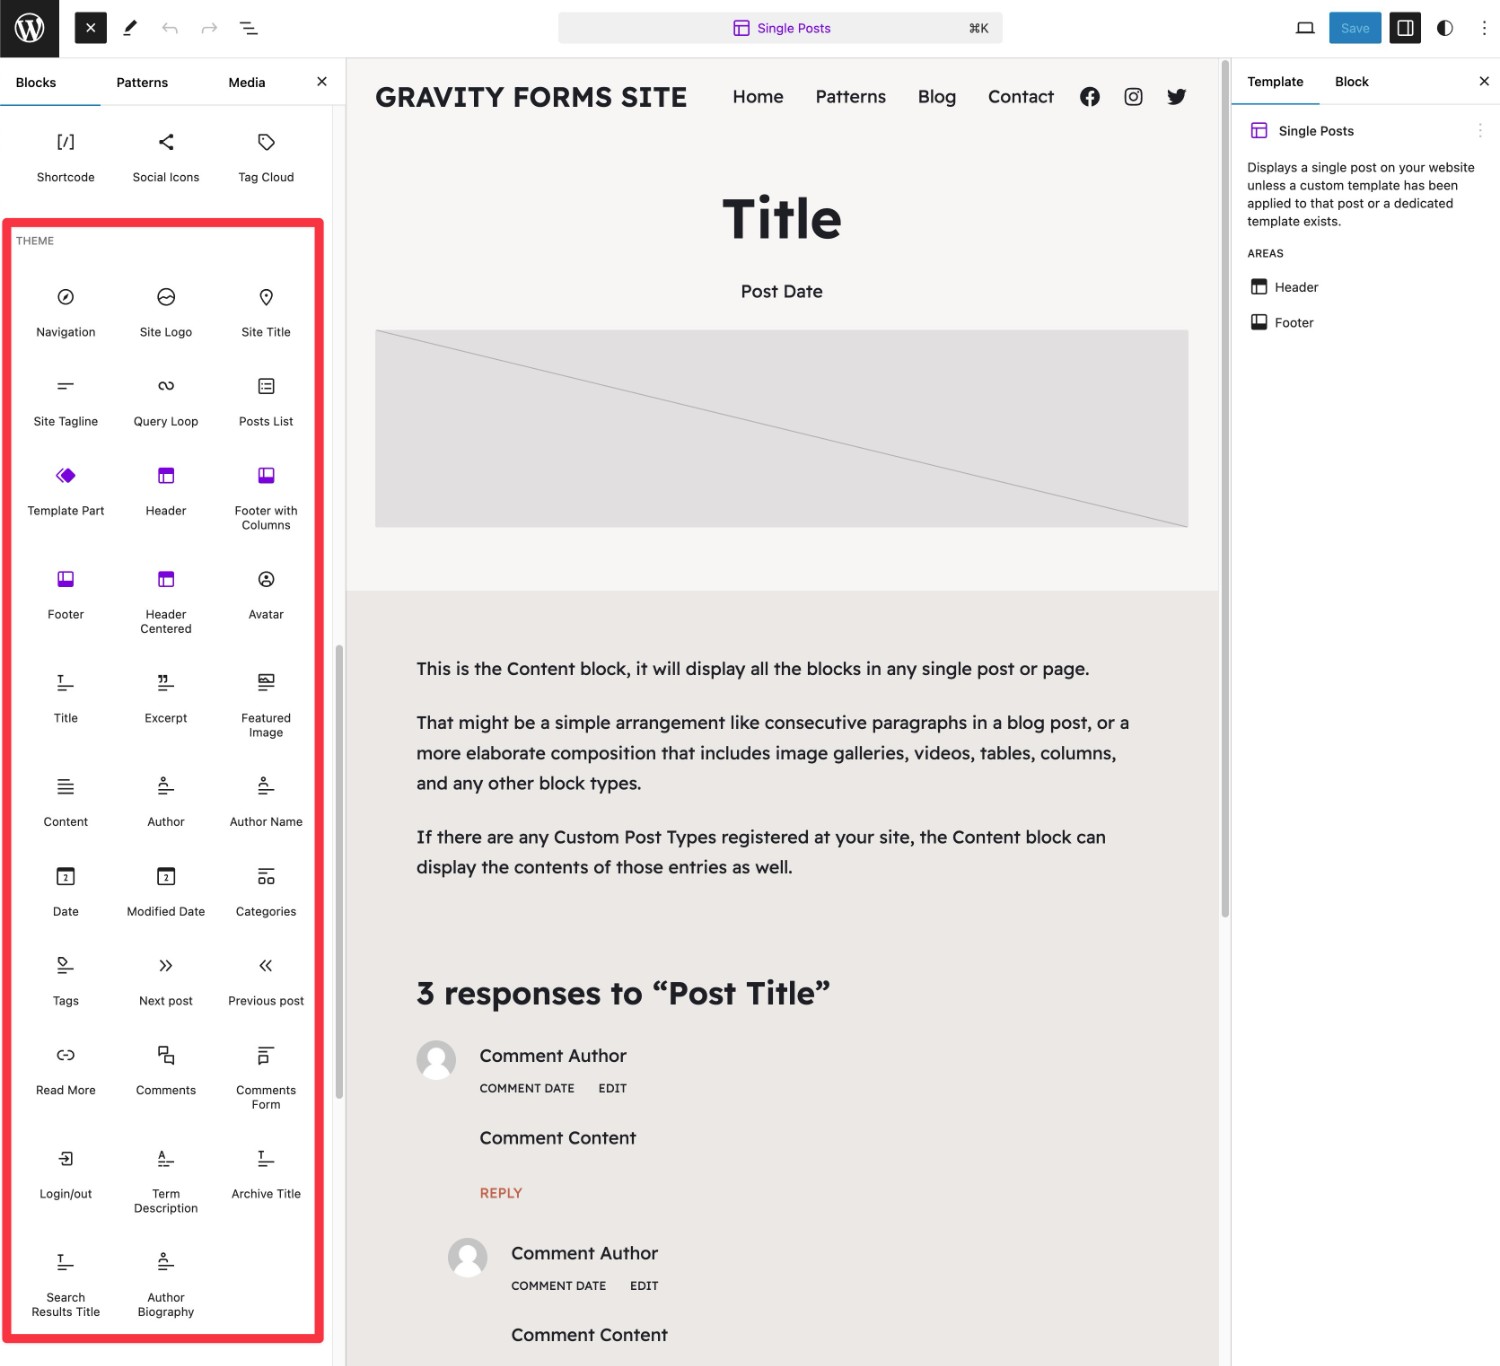Insert the Site Title block
The height and width of the screenshot is (1366, 1500).
[x=266, y=312]
